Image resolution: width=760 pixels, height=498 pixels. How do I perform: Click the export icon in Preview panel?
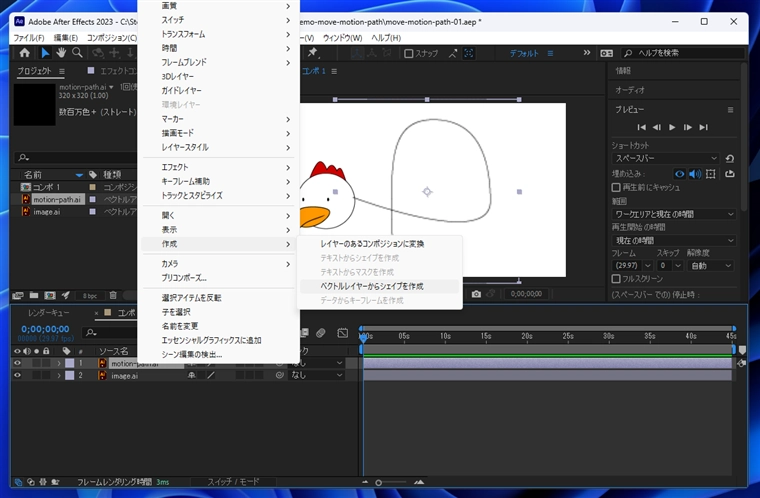(729, 174)
